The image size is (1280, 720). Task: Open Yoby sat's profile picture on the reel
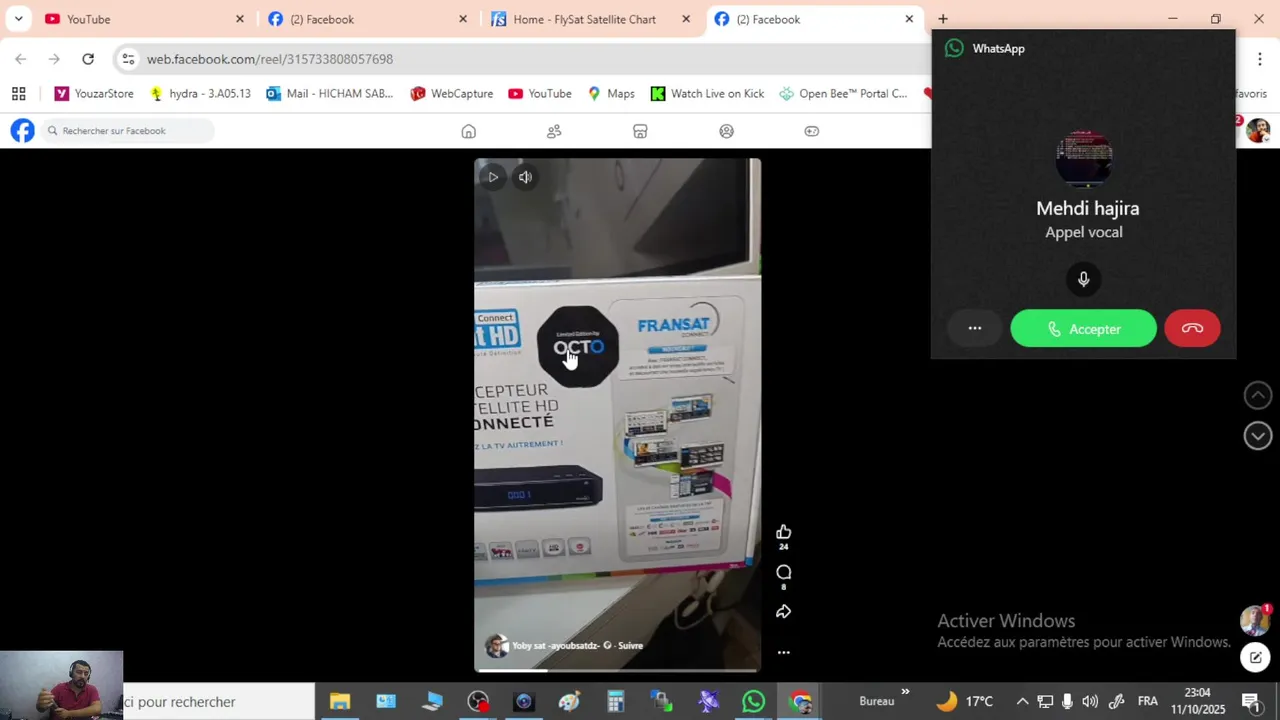tap(496, 646)
